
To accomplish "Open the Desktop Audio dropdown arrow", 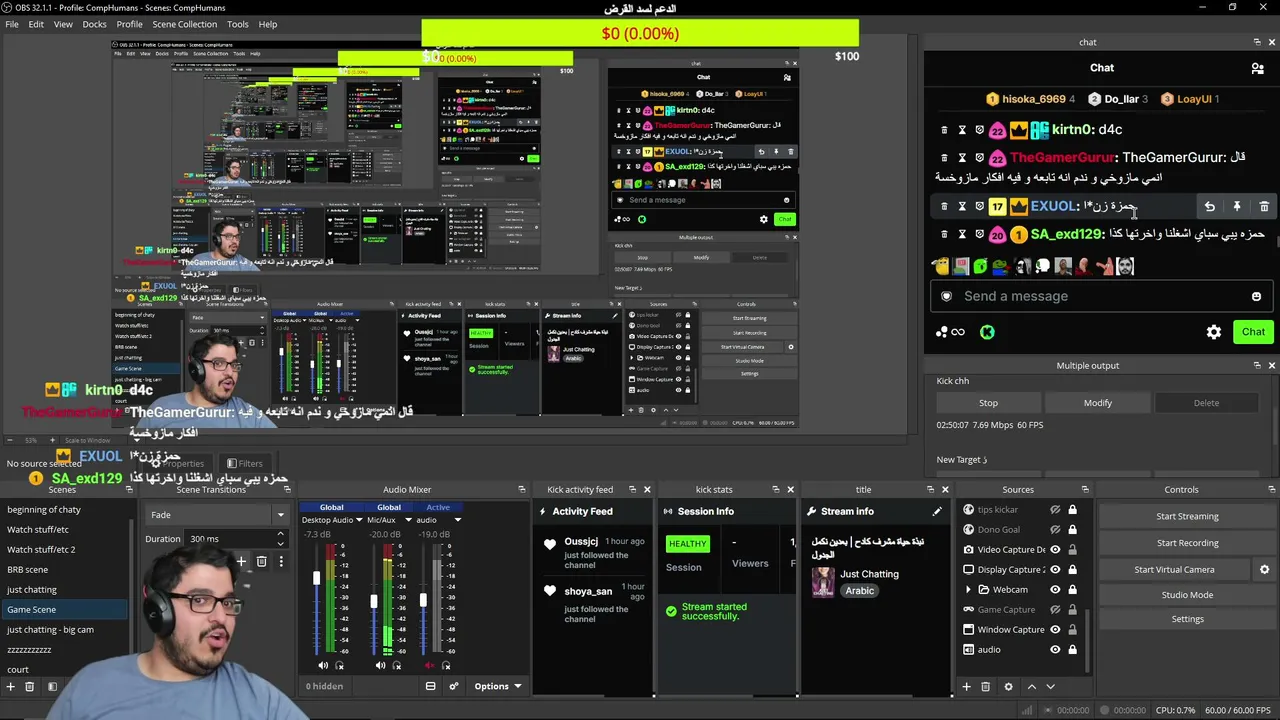I will coord(359,520).
